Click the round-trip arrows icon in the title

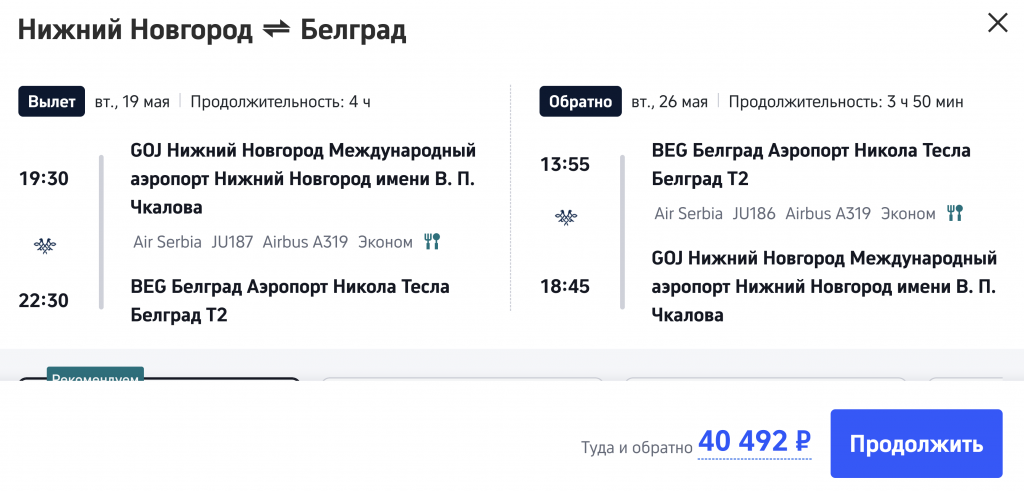276,31
